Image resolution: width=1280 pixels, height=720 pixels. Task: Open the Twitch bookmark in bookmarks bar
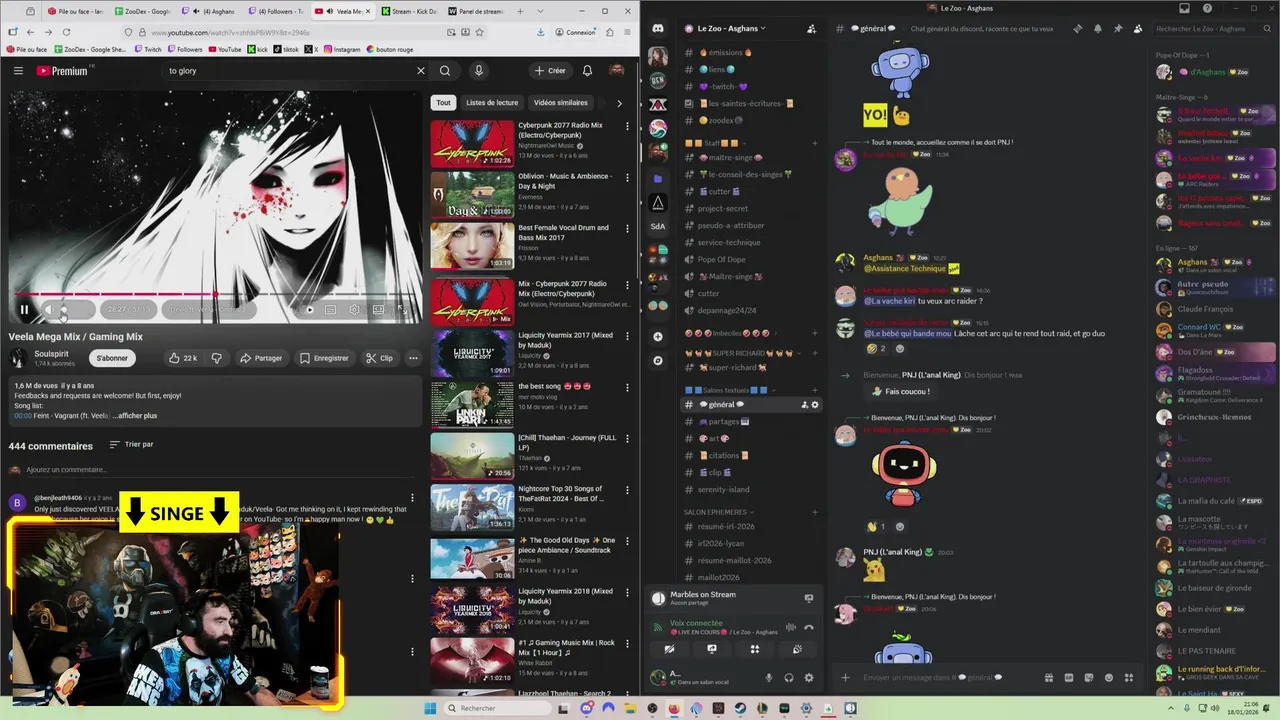147,49
